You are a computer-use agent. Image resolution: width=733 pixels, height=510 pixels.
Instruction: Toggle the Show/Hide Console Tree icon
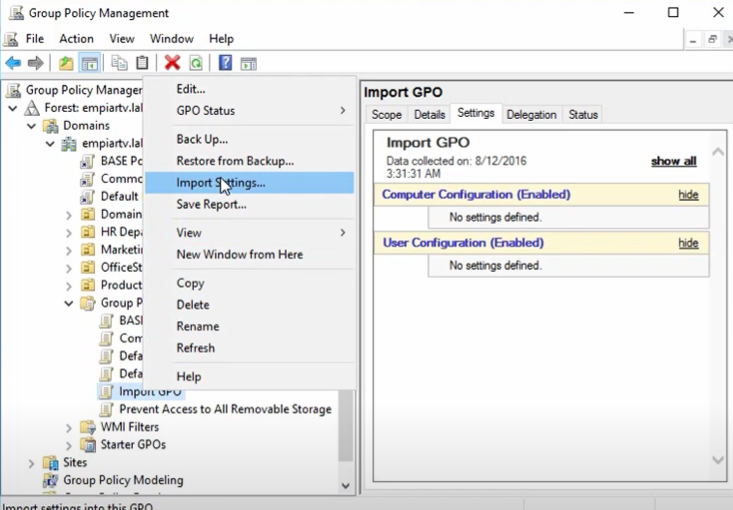[x=90, y=63]
